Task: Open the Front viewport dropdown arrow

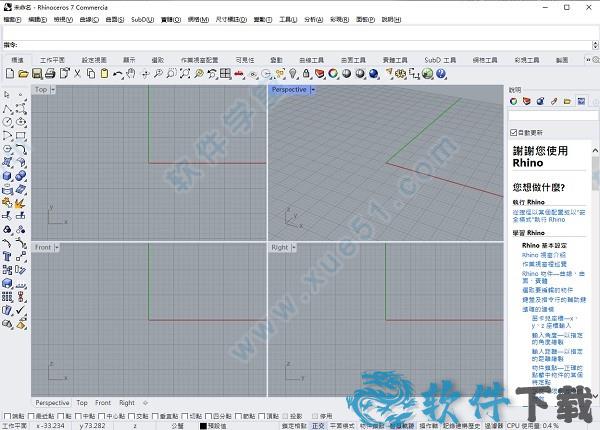Action: [59, 247]
